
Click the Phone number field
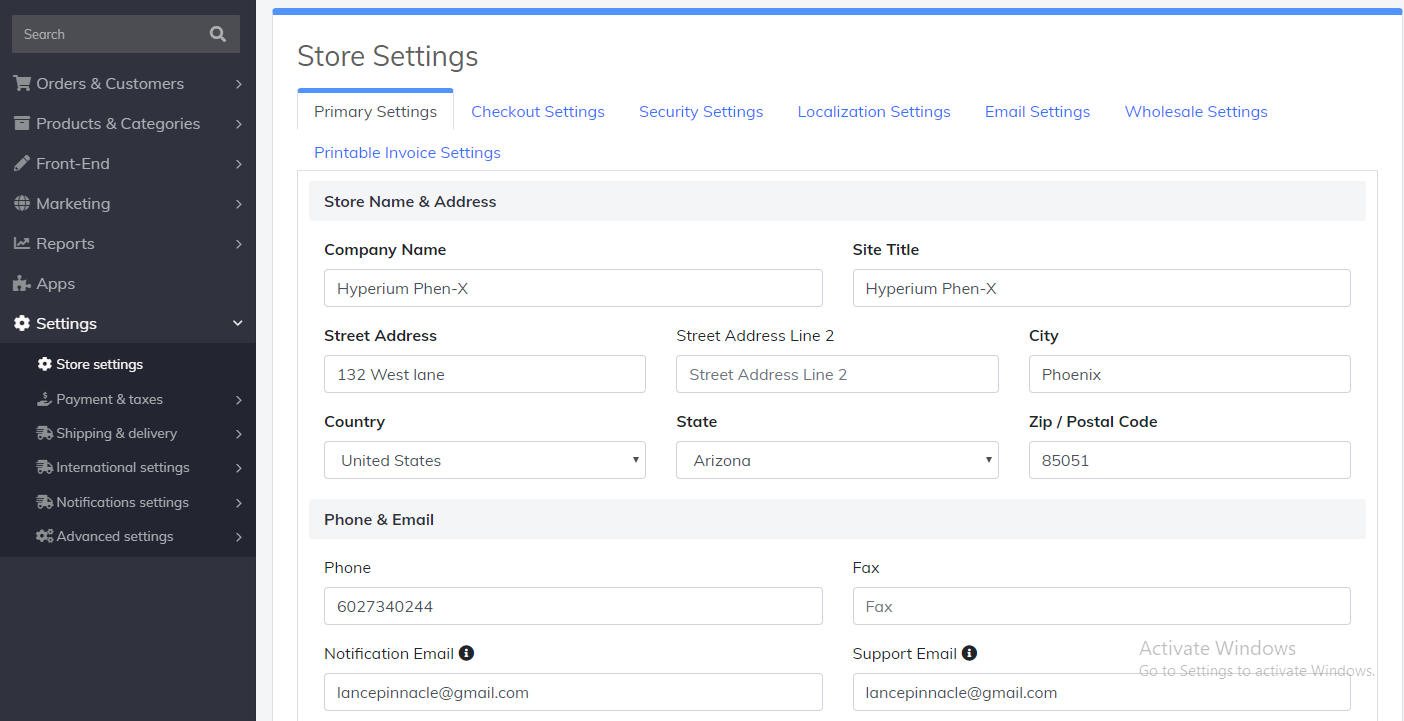pos(573,606)
